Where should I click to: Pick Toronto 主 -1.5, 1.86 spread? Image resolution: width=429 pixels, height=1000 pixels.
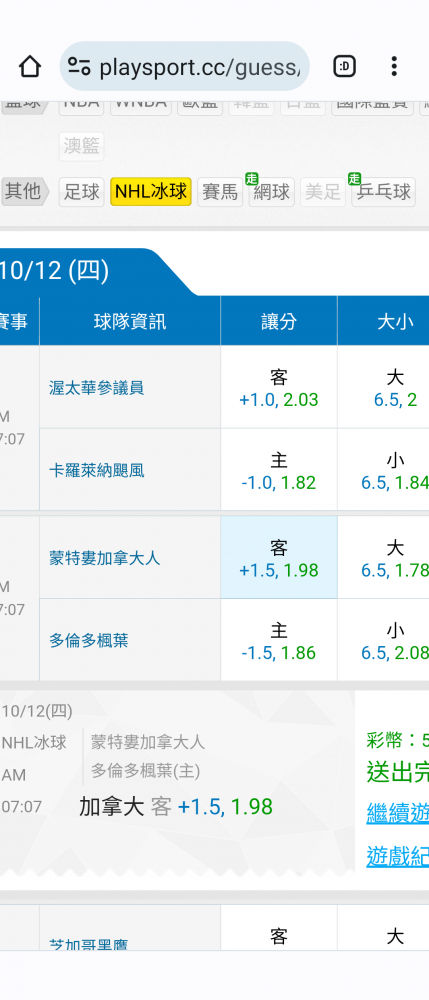coord(279,640)
